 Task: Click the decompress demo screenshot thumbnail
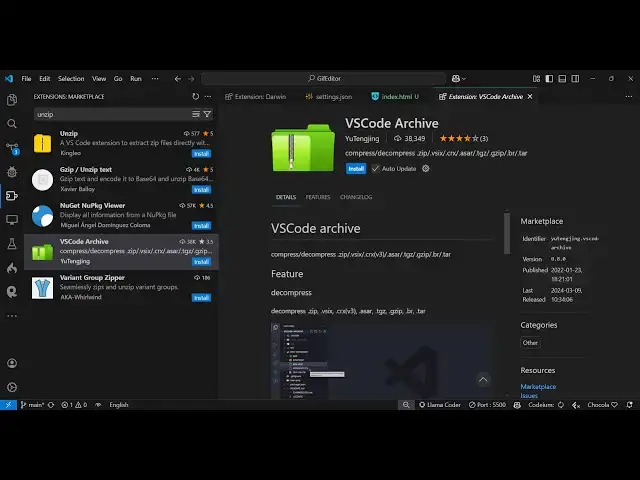click(382, 361)
